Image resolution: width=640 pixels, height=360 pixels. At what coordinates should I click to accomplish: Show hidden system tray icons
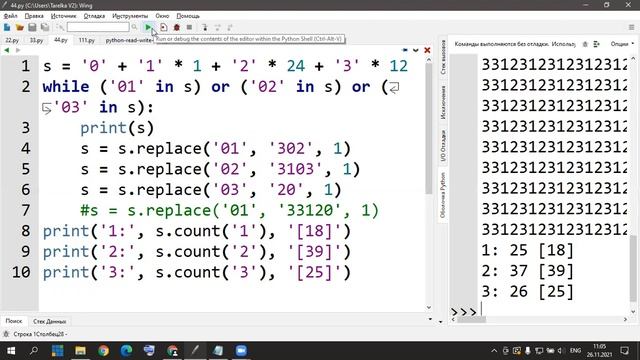(x=494, y=351)
